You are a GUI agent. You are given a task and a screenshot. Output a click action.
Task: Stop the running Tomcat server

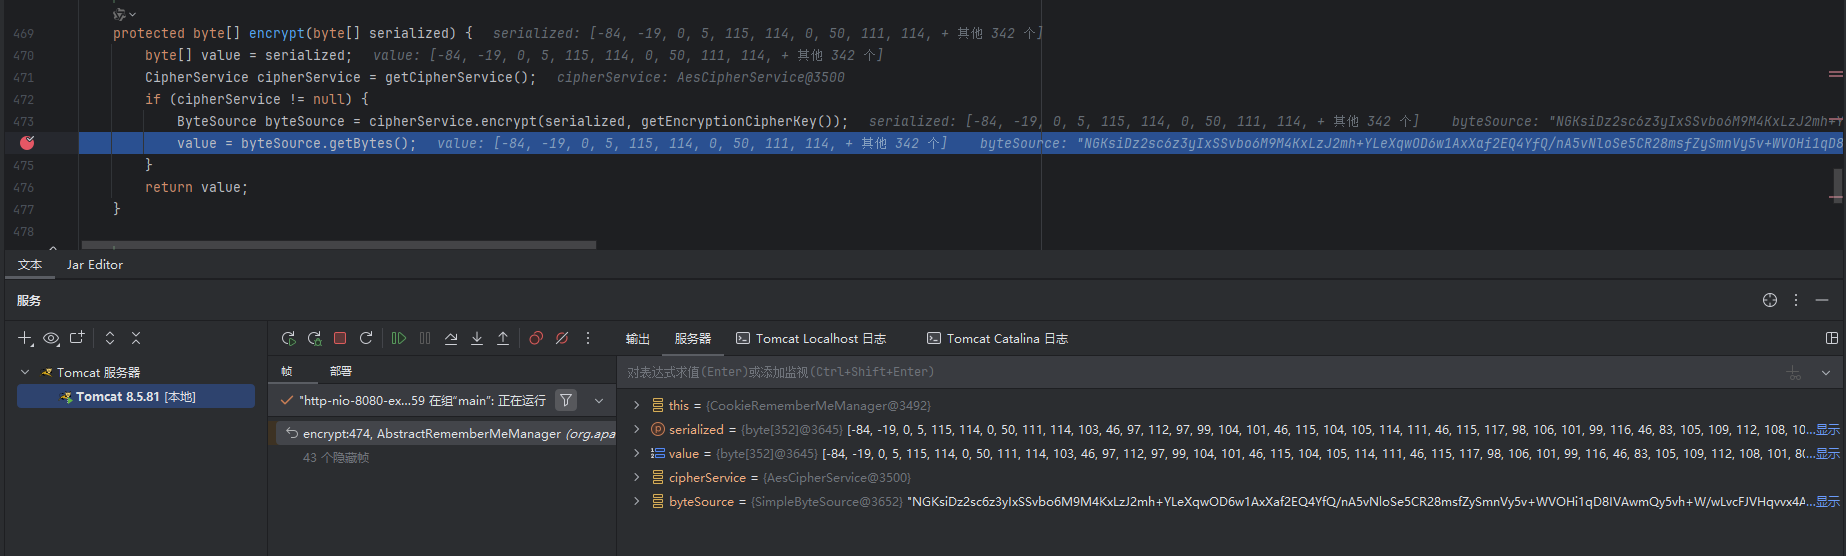[340, 338]
